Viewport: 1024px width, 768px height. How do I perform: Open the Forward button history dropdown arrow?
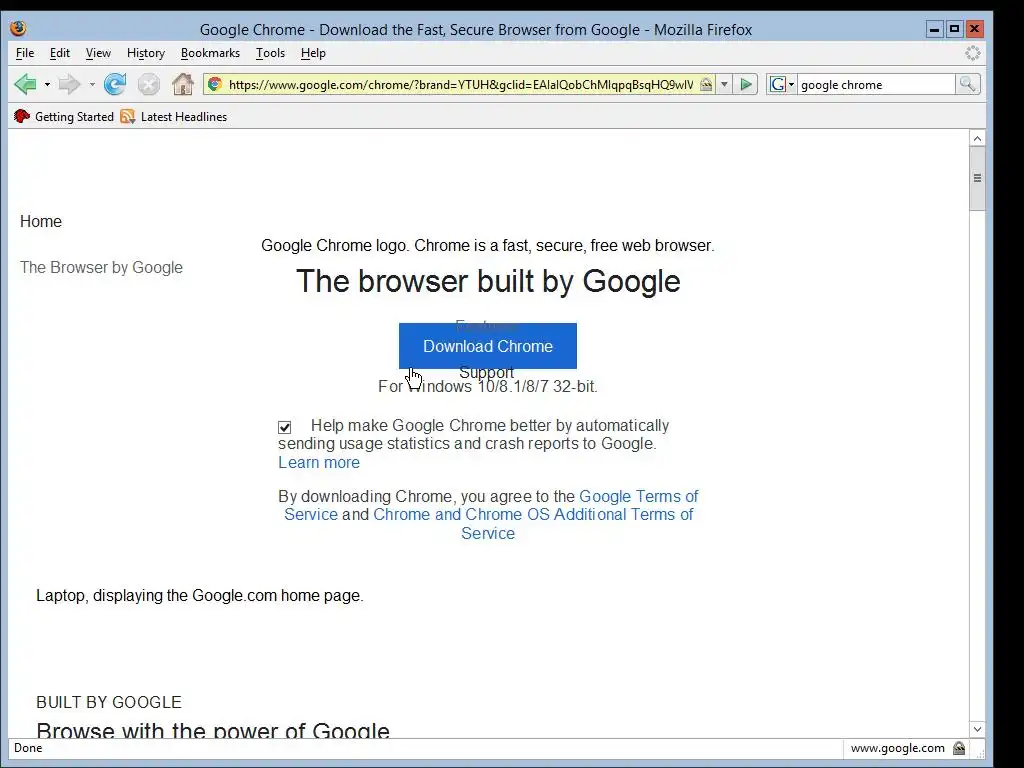click(x=92, y=84)
